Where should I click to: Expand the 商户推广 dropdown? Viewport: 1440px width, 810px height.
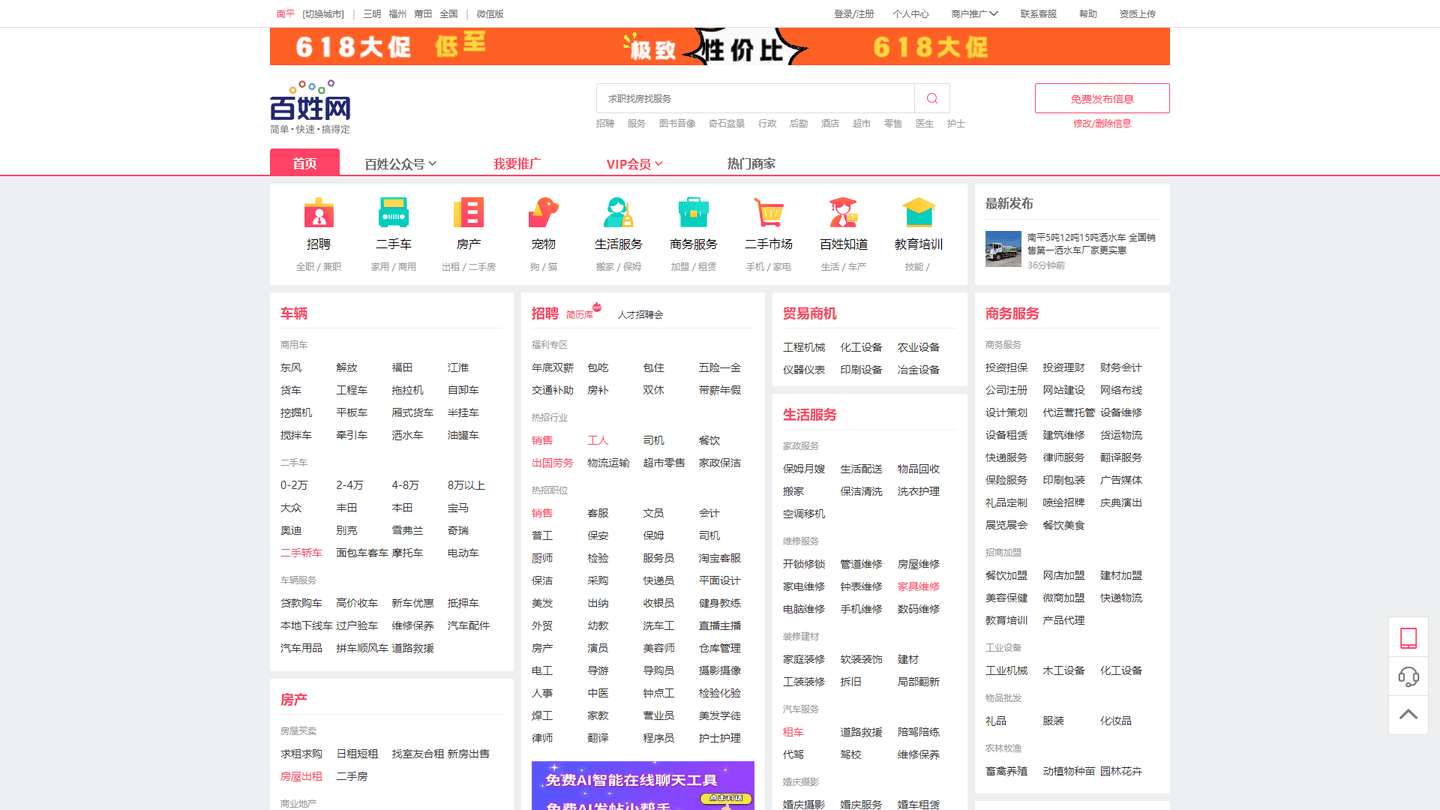coord(974,14)
